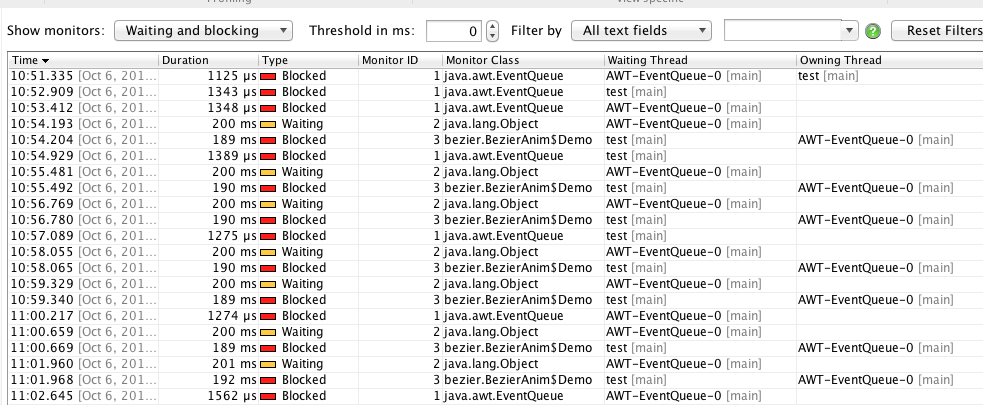Open the Show monitors dropdown
This screenshot has width=983, height=405.
(x=203, y=30)
